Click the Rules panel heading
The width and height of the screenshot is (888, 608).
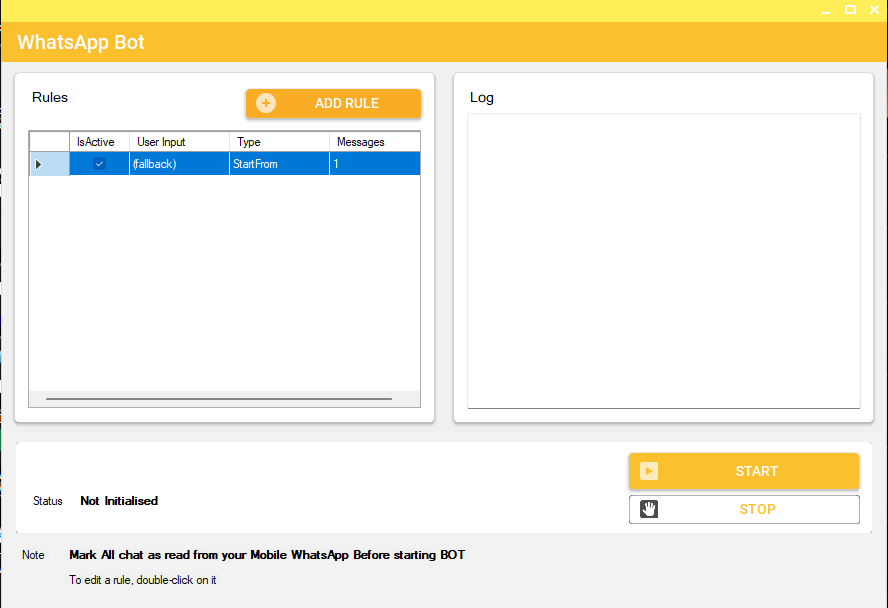tap(50, 97)
